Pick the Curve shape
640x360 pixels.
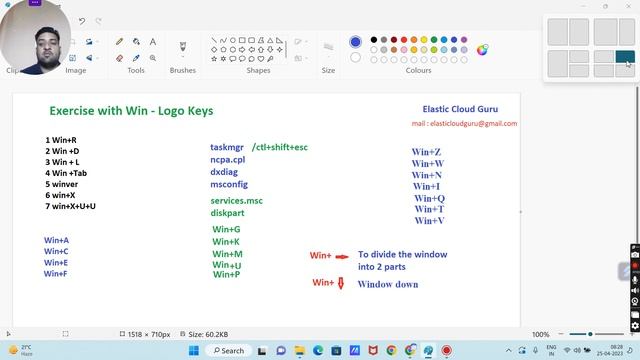coord(223,40)
